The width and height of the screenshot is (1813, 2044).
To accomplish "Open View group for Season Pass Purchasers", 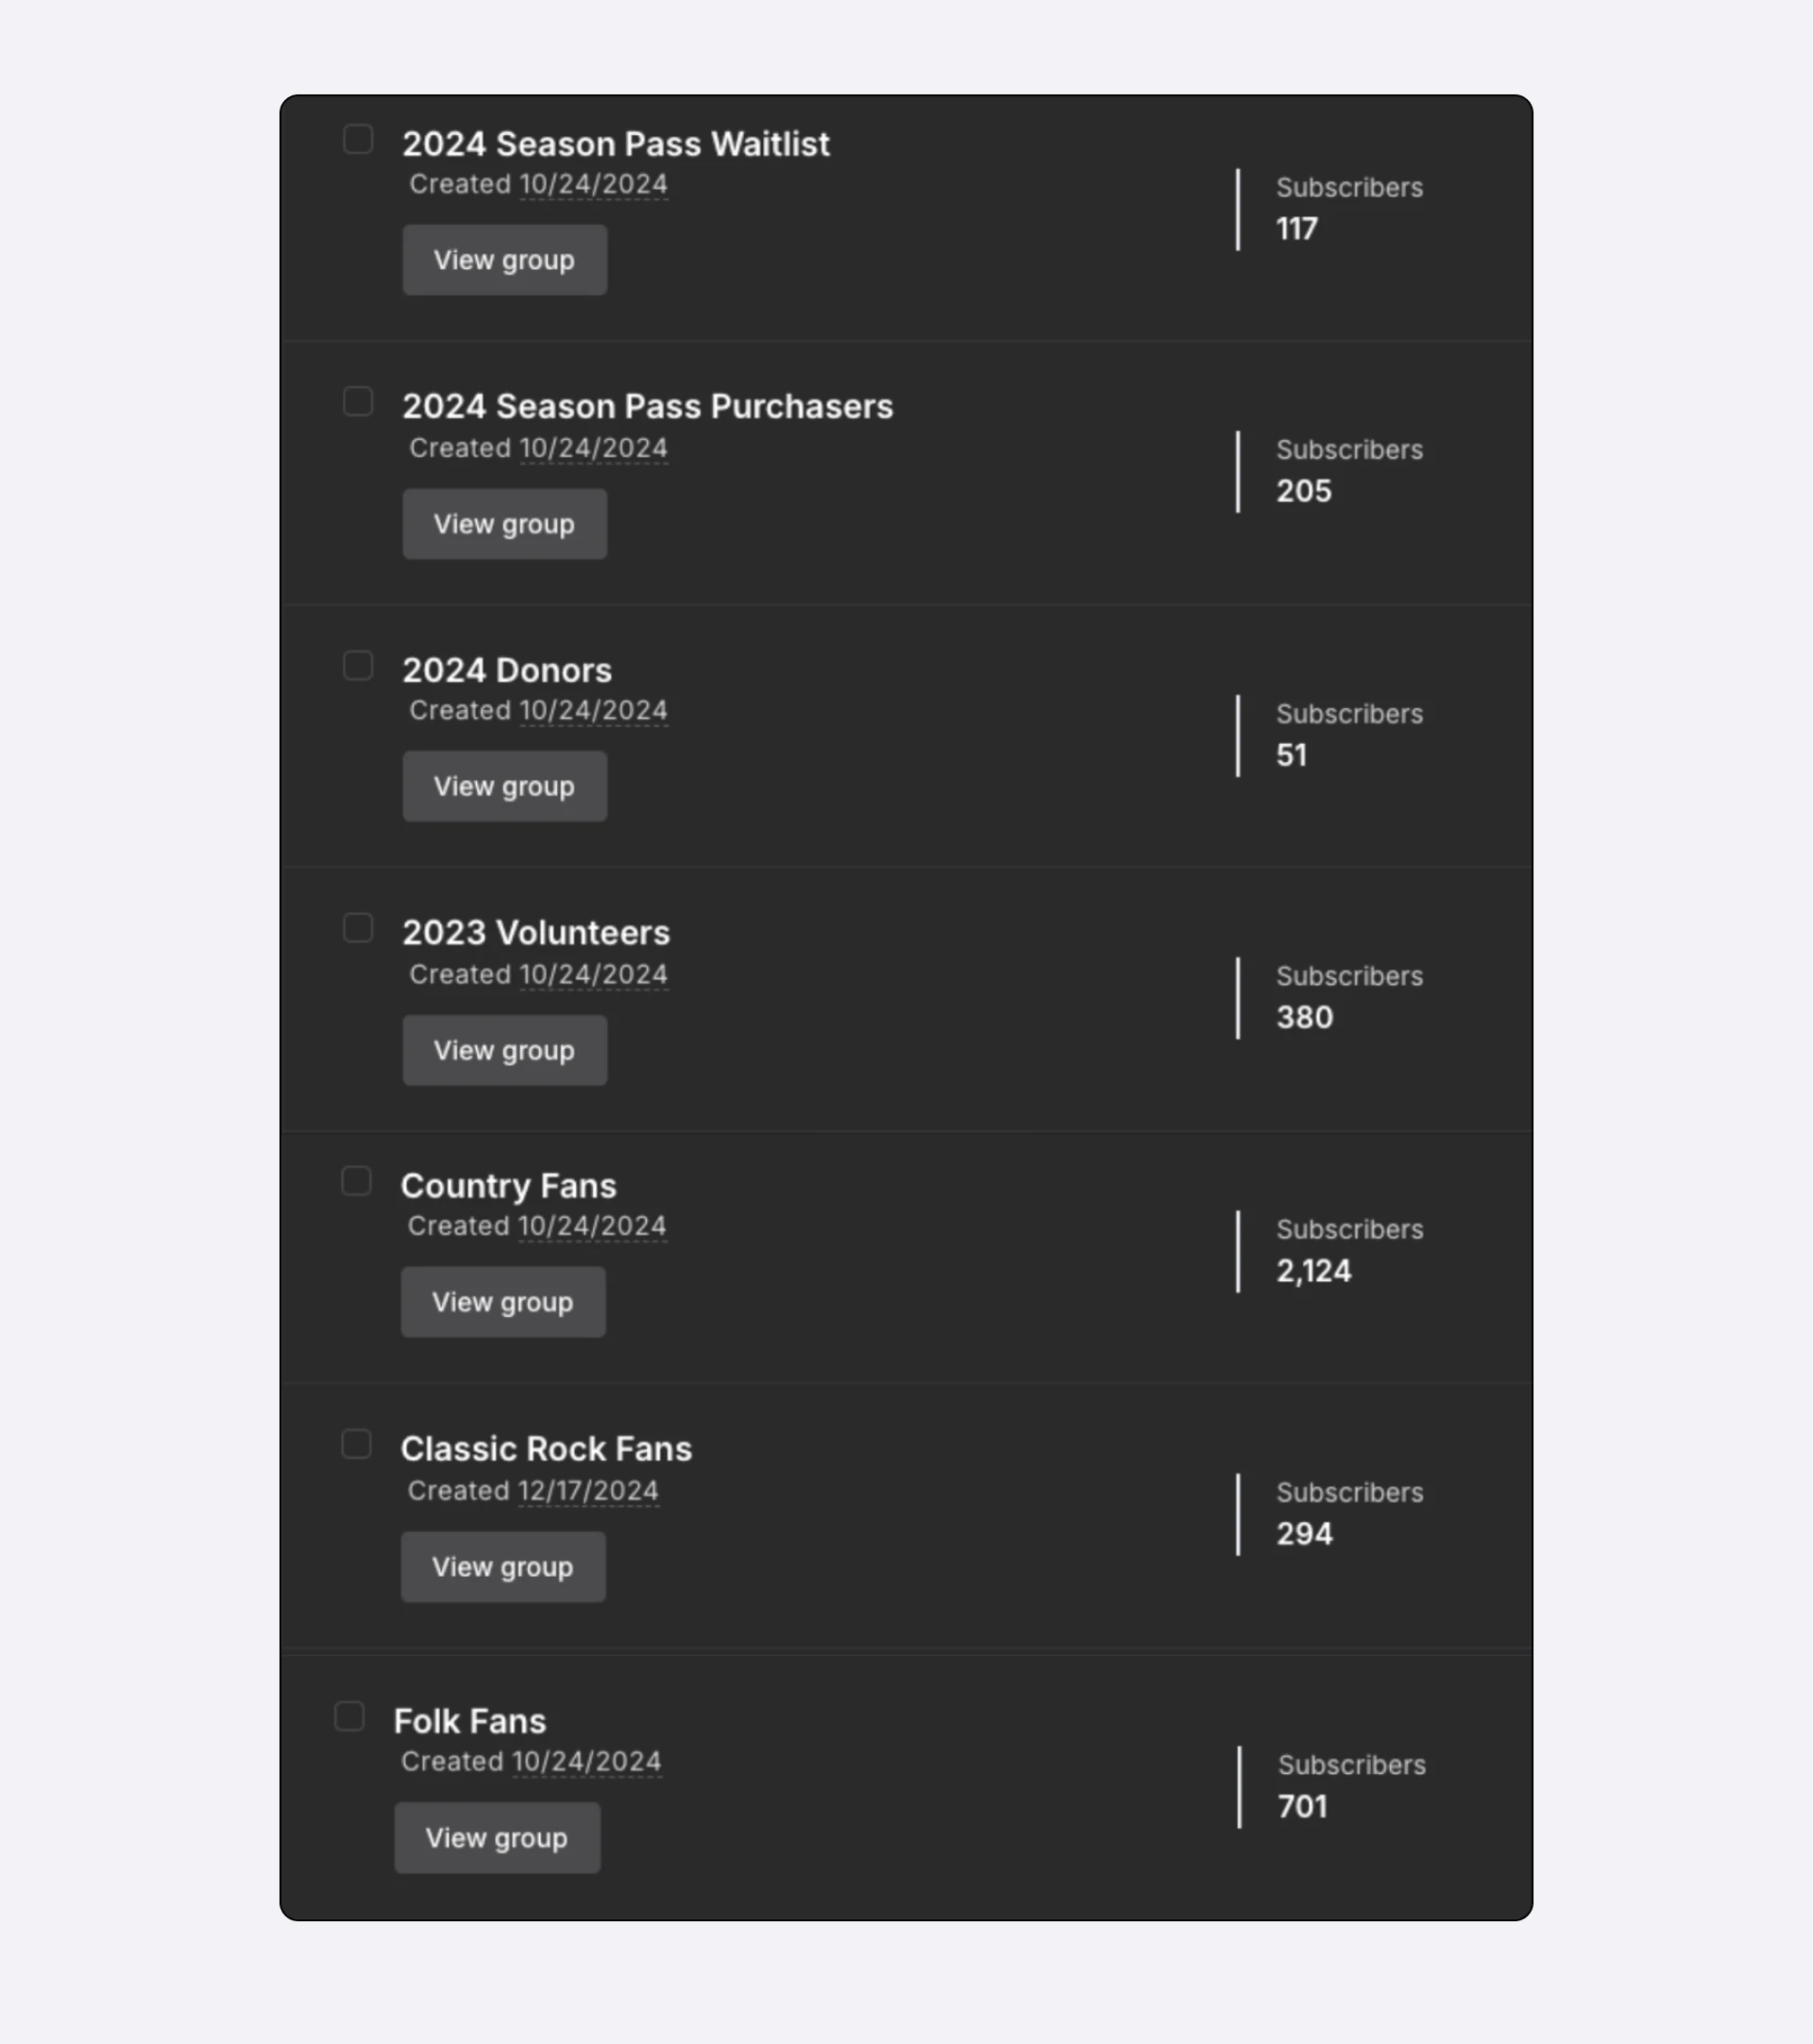I will (504, 524).
